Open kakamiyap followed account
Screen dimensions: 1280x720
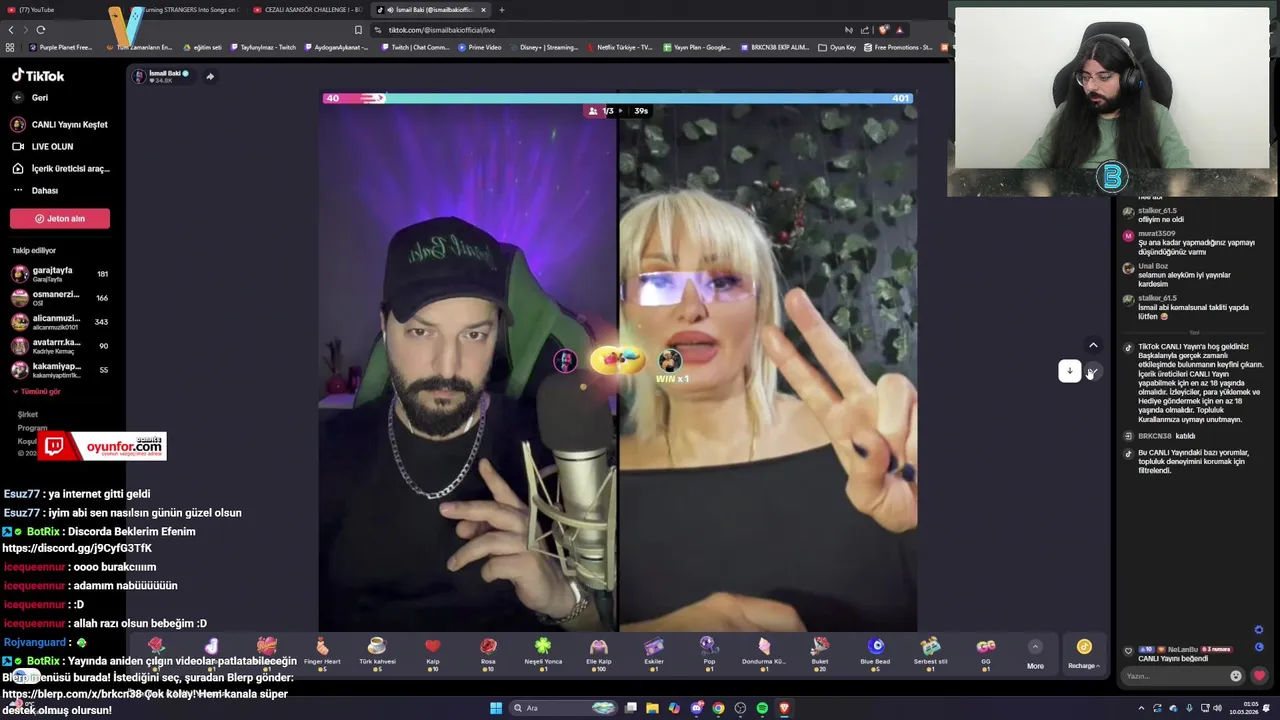click(60, 370)
